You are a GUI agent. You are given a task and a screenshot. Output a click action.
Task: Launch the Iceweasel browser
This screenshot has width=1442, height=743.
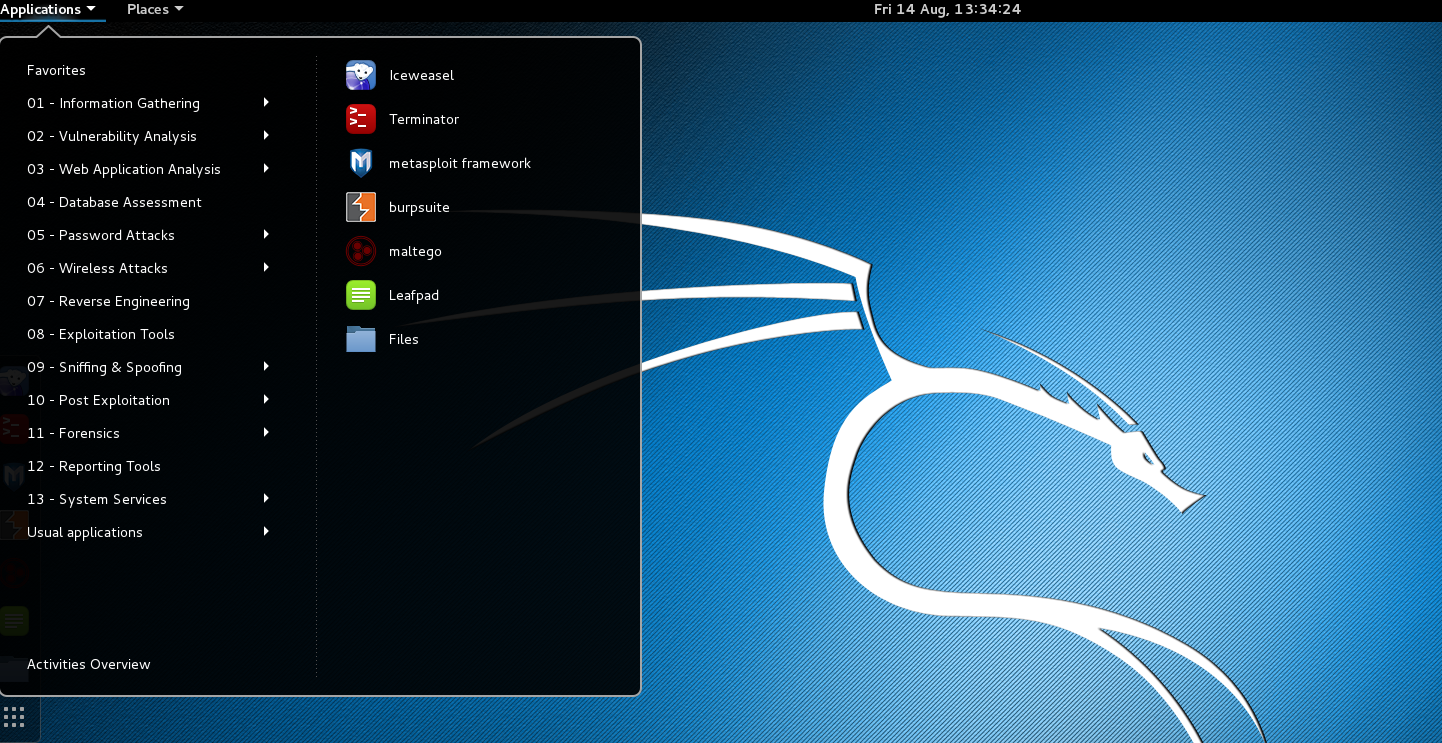(420, 75)
